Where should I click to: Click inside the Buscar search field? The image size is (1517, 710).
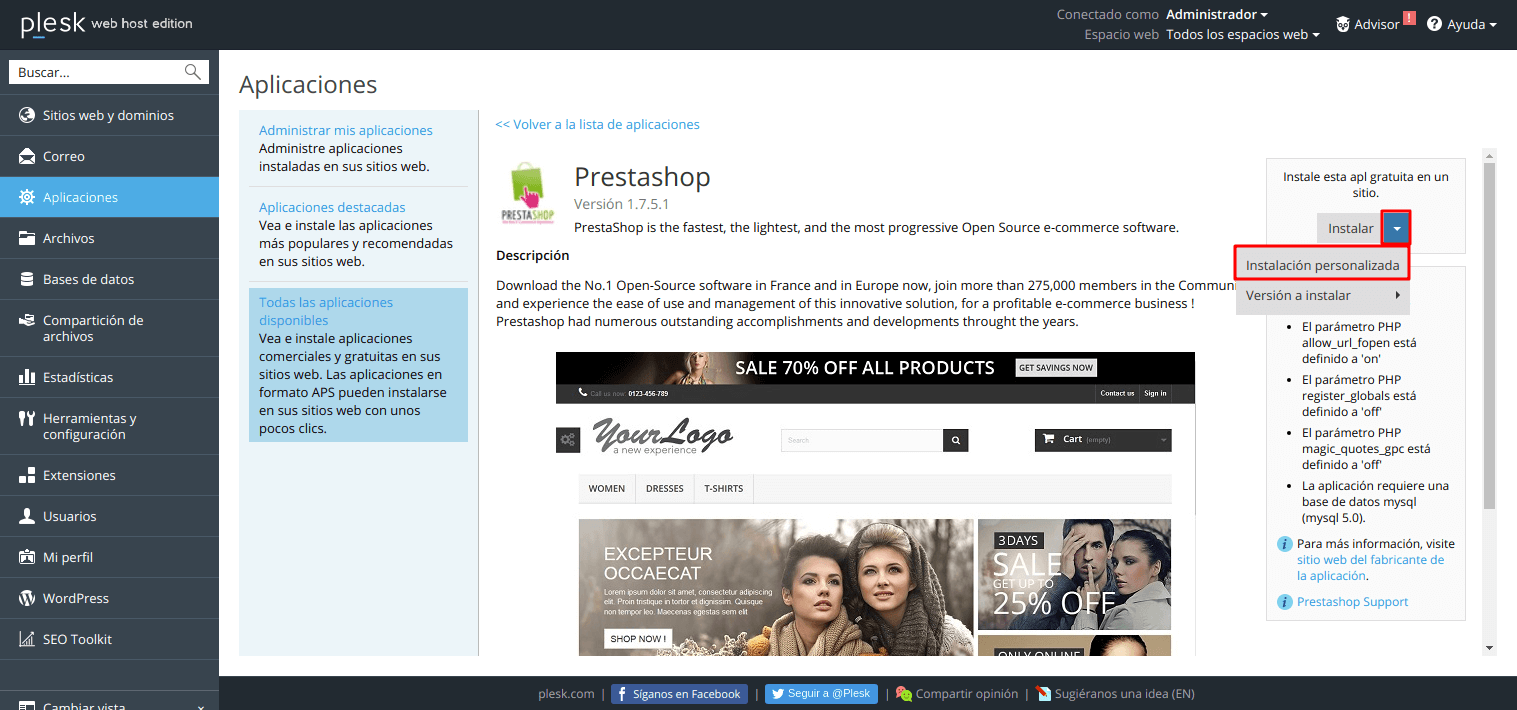point(100,71)
